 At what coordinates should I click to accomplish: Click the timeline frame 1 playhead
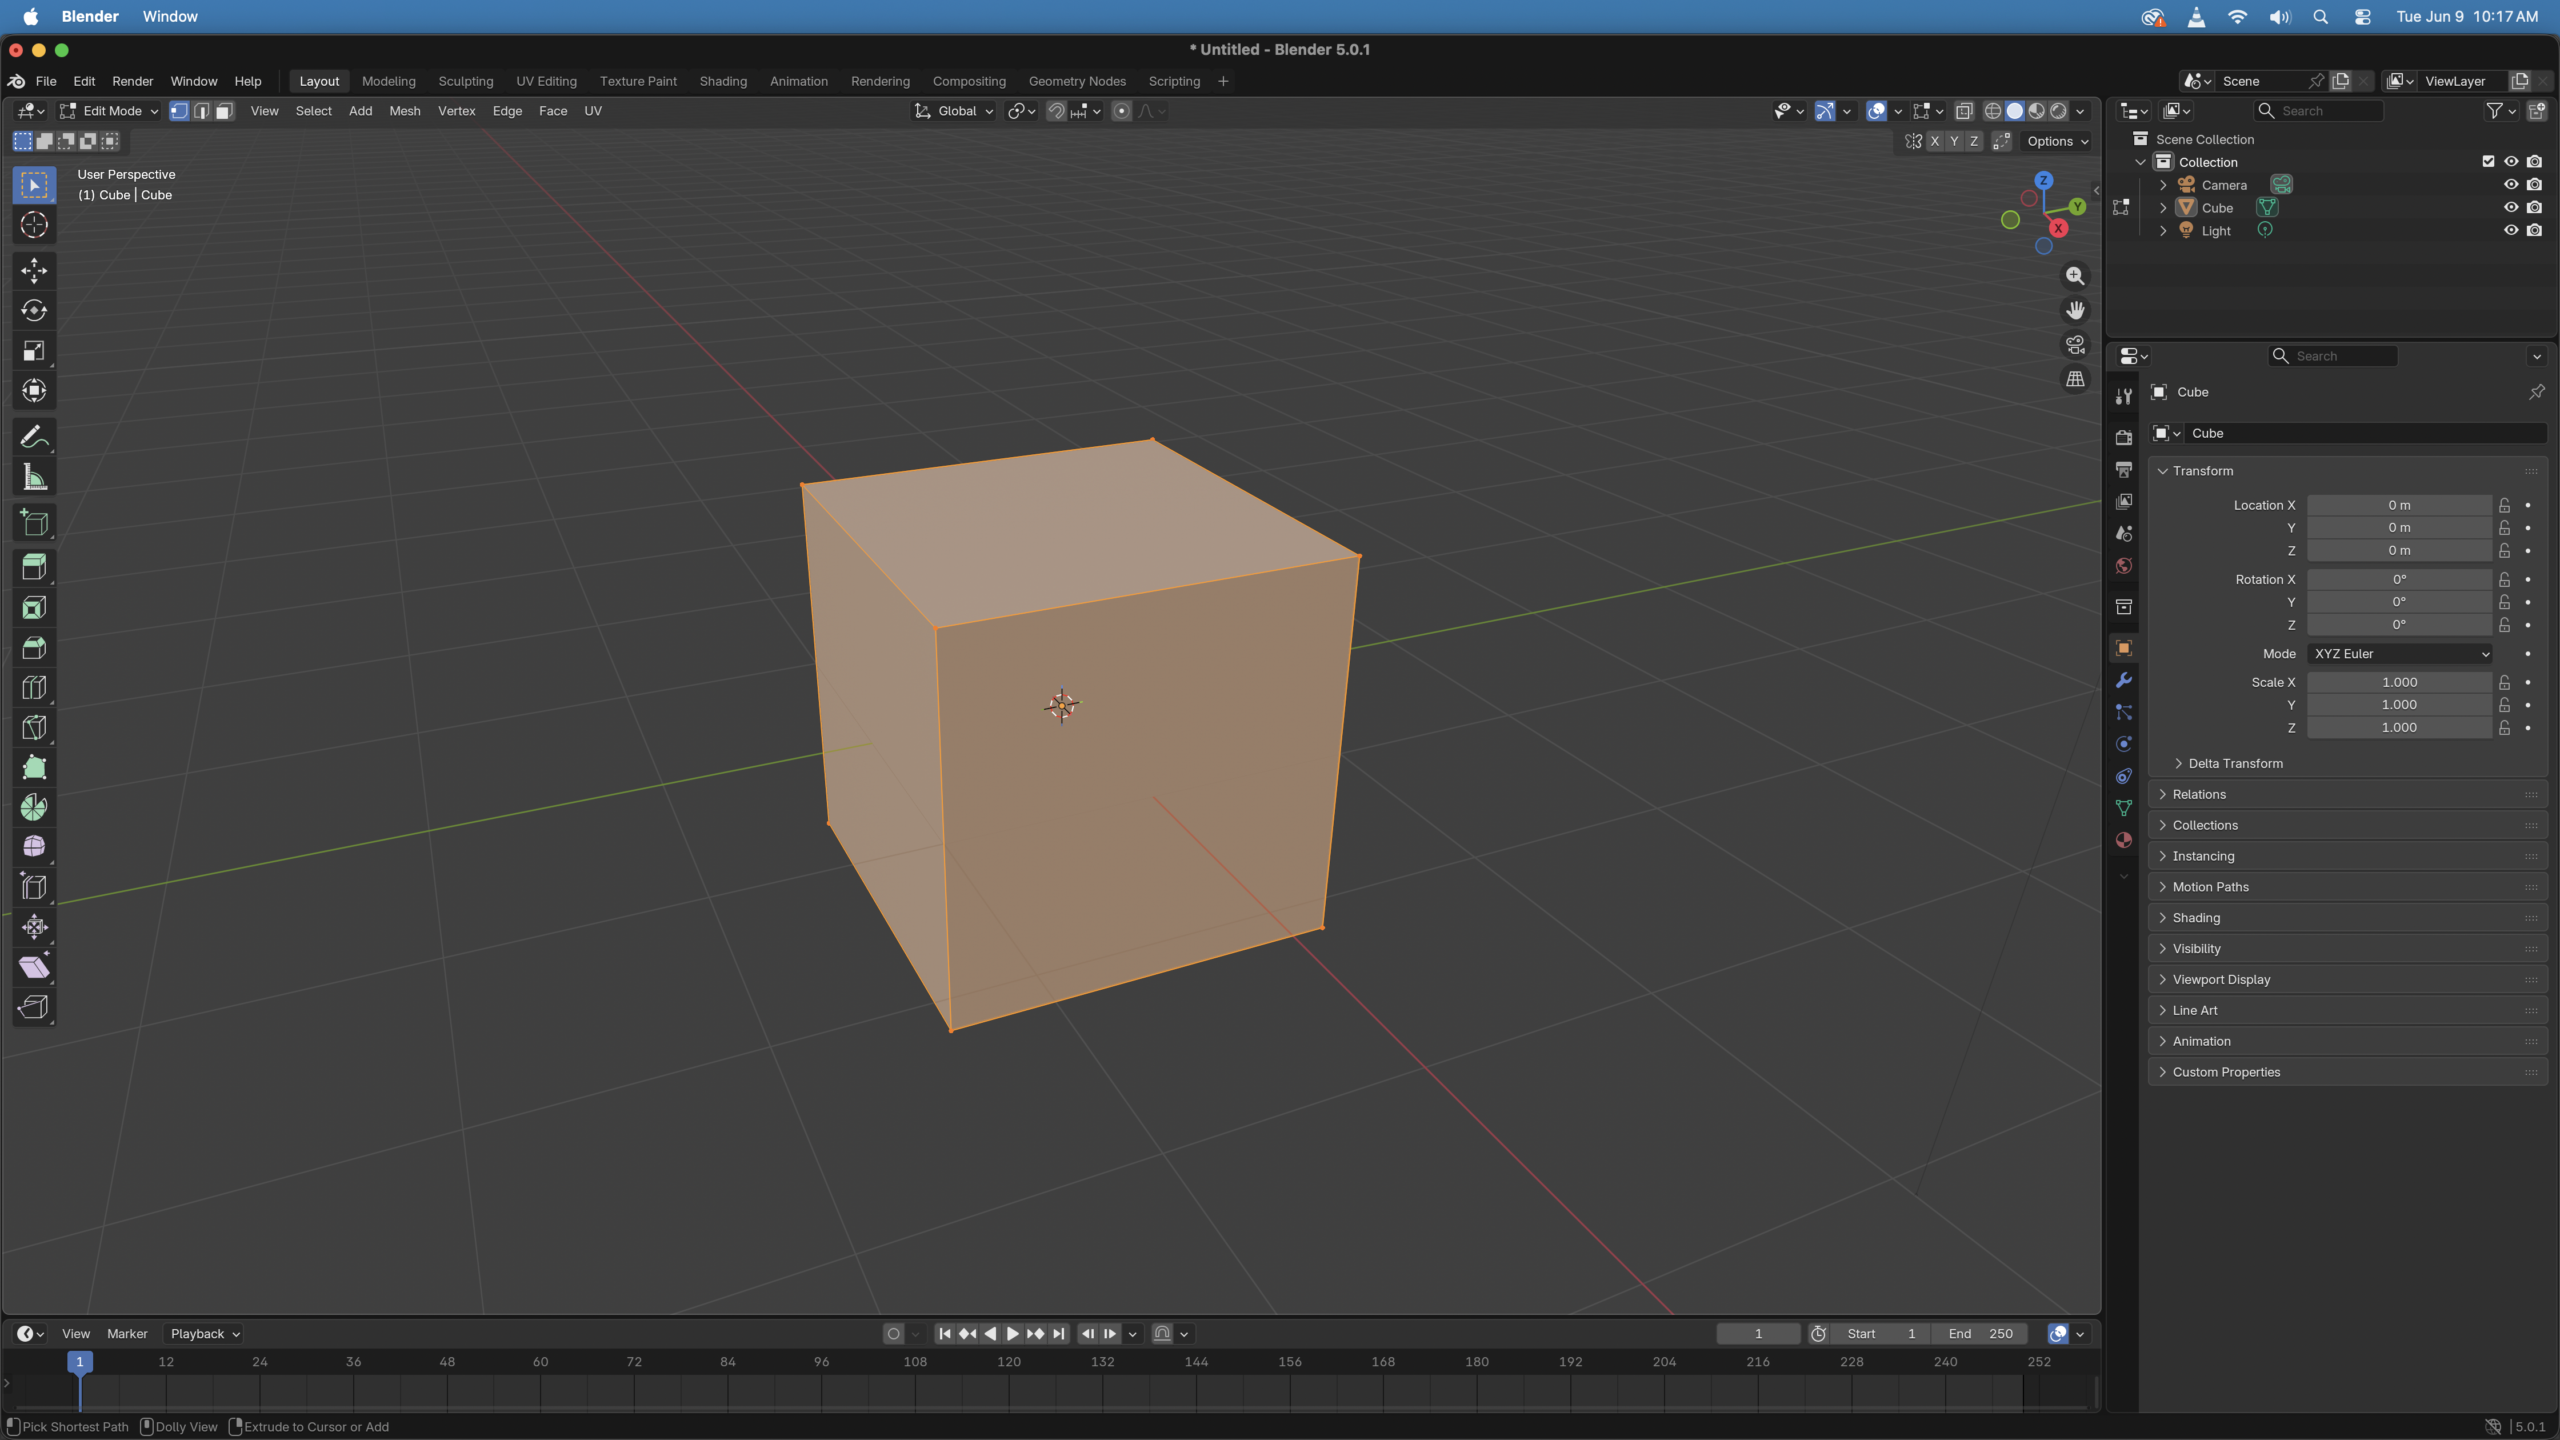pos(80,1362)
